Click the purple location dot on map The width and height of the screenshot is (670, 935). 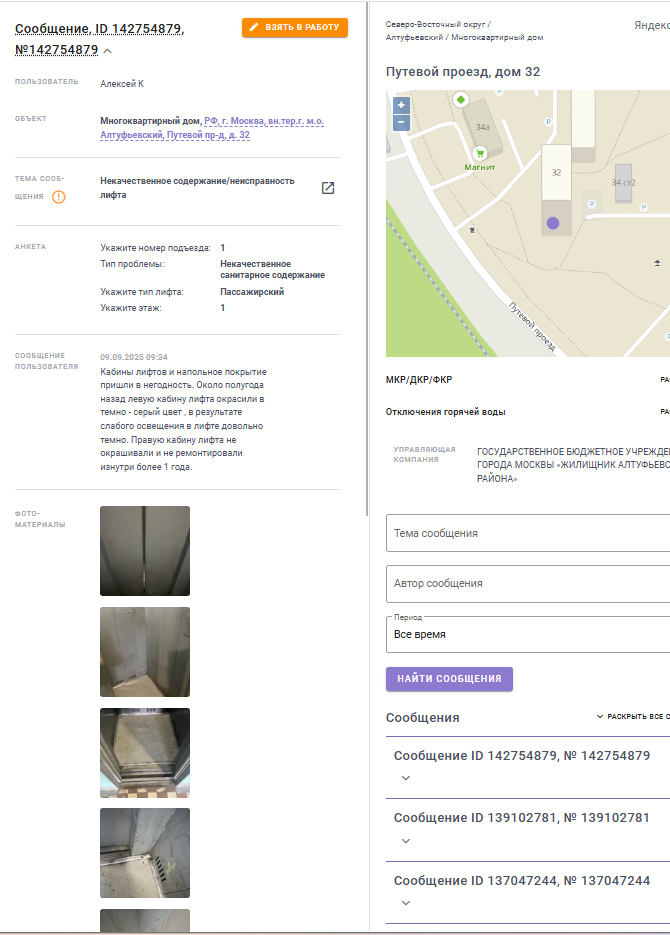[x=553, y=223]
